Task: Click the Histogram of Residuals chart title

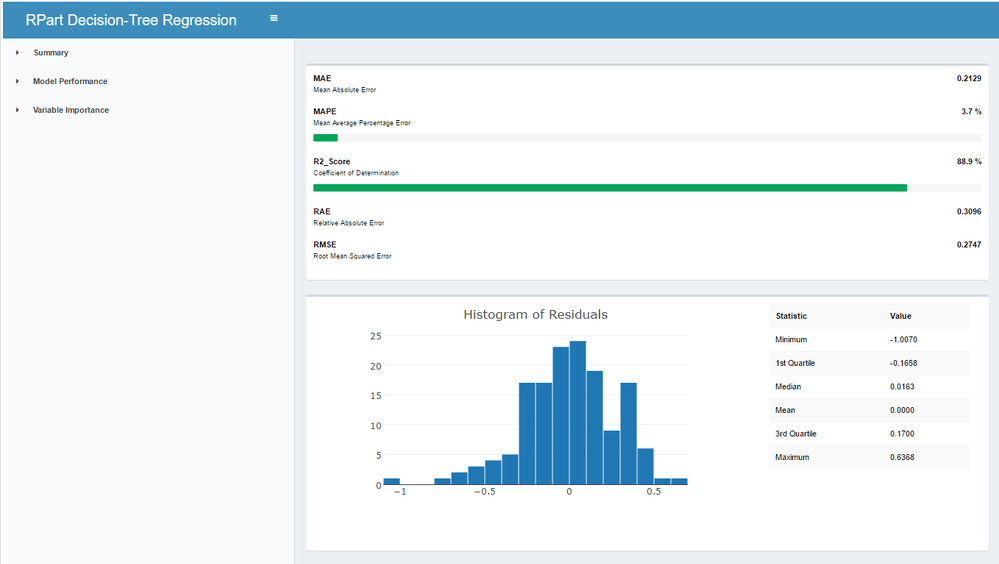Action: click(x=535, y=314)
